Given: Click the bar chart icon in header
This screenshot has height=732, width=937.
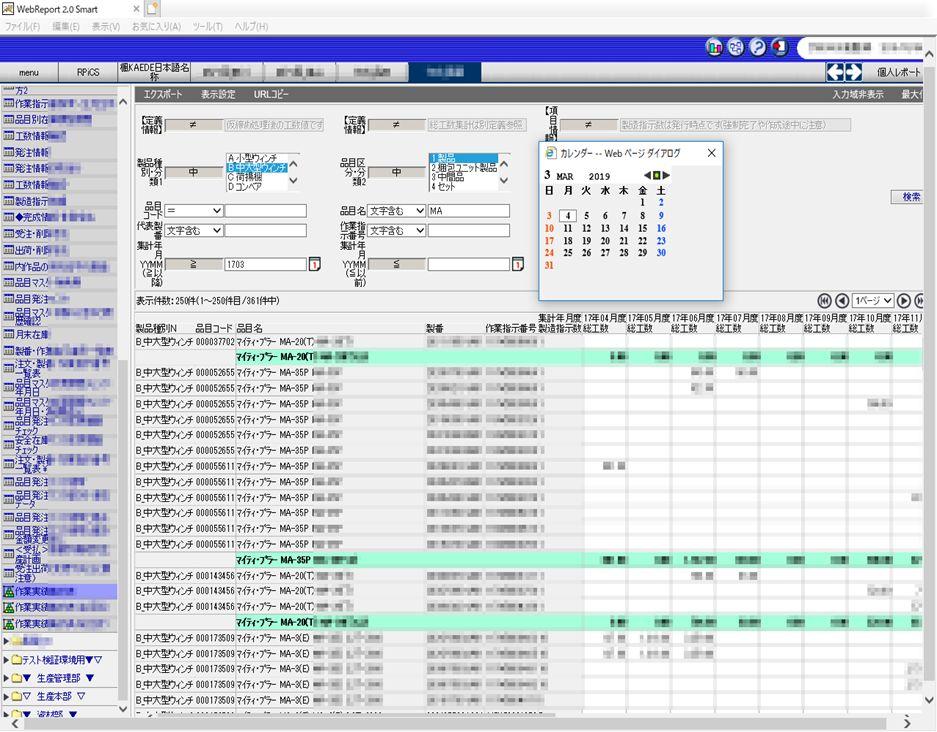Looking at the screenshot, I should 714,47.
